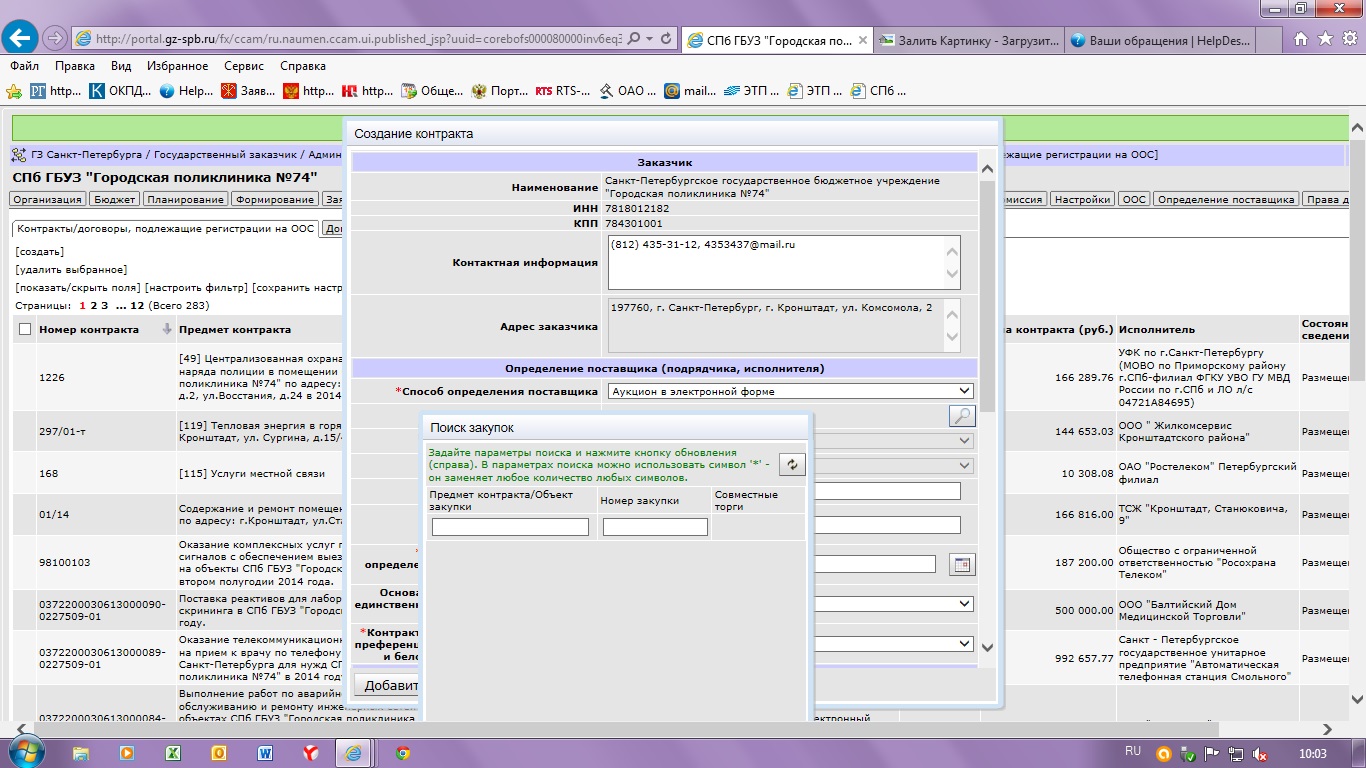The height and width of the screenshot is (768, 1366).
Task: Expand 'Способ определения поставщика' dropdown
Action: point(964,391)
